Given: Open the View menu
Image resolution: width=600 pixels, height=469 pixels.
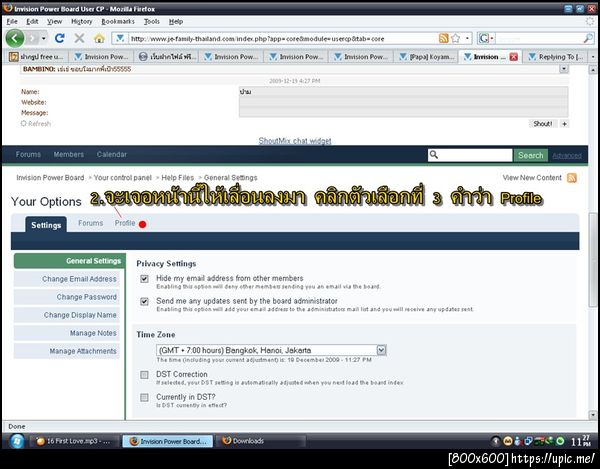Looking at the screenshot, I should [55, 21].
